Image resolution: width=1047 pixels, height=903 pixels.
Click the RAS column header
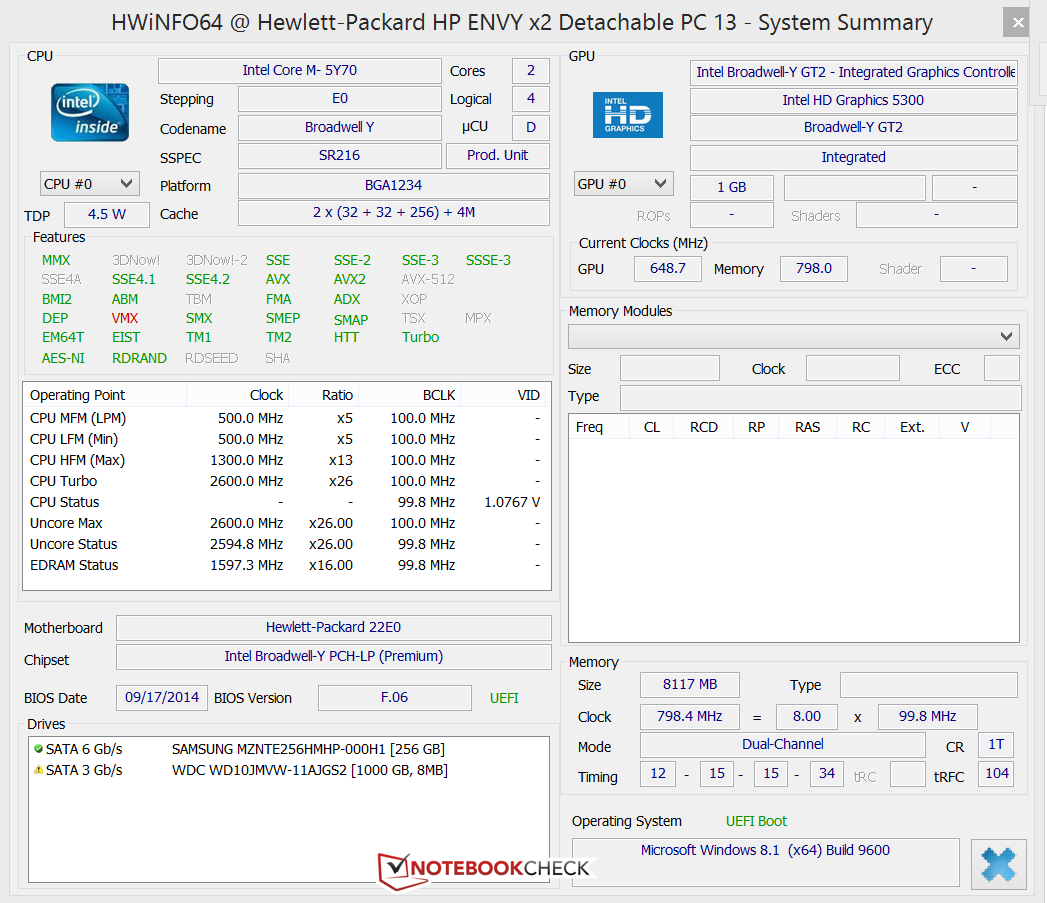coord(807,427)
